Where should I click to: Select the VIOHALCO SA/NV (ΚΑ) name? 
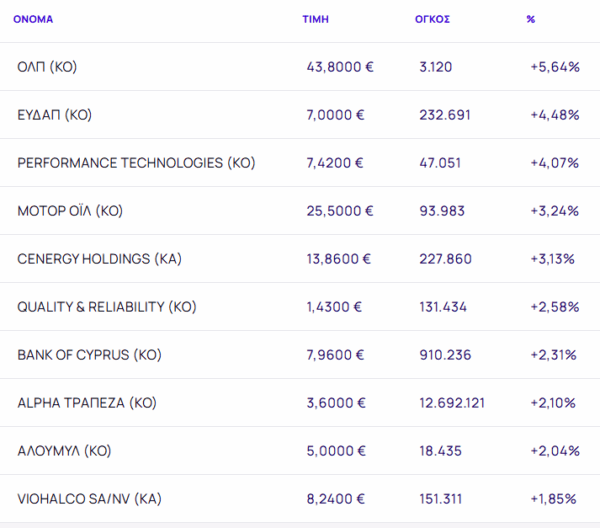[x=89, y=499]
